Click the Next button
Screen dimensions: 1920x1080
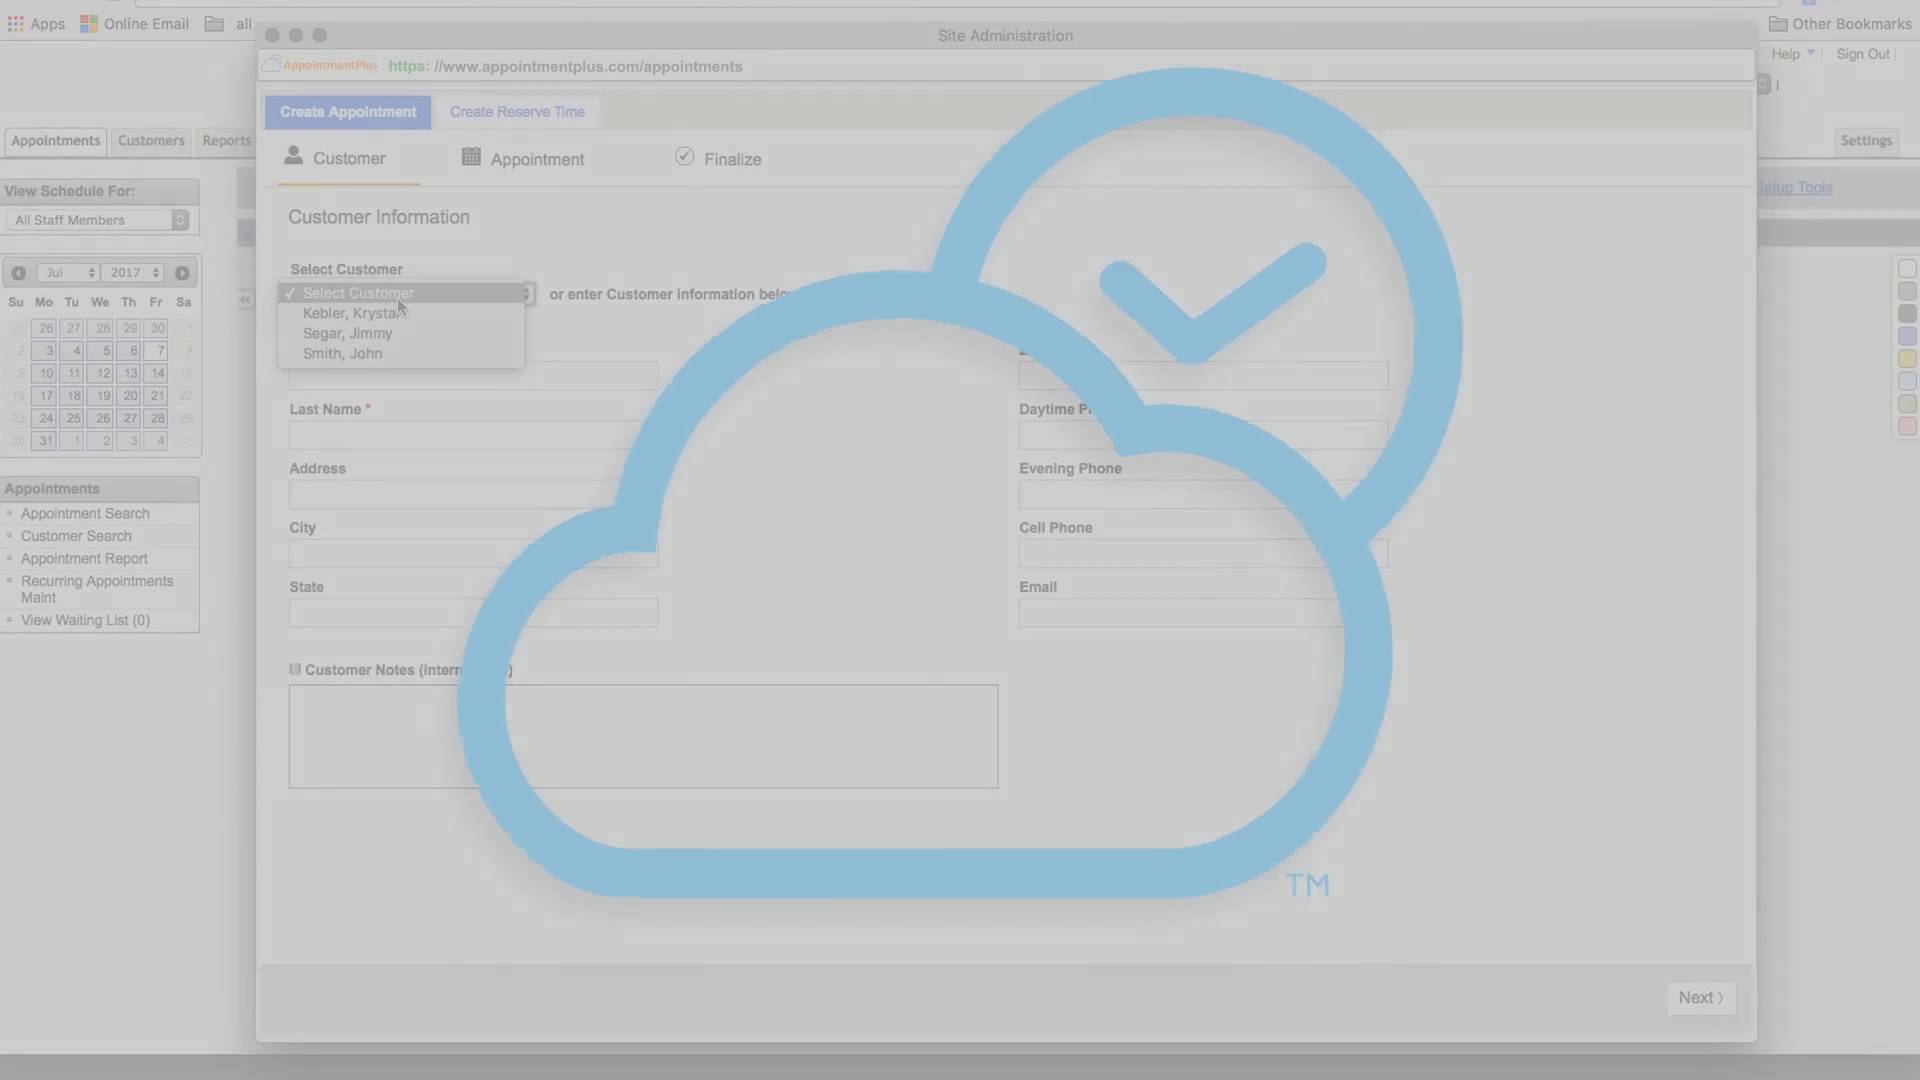[1700, 997]
